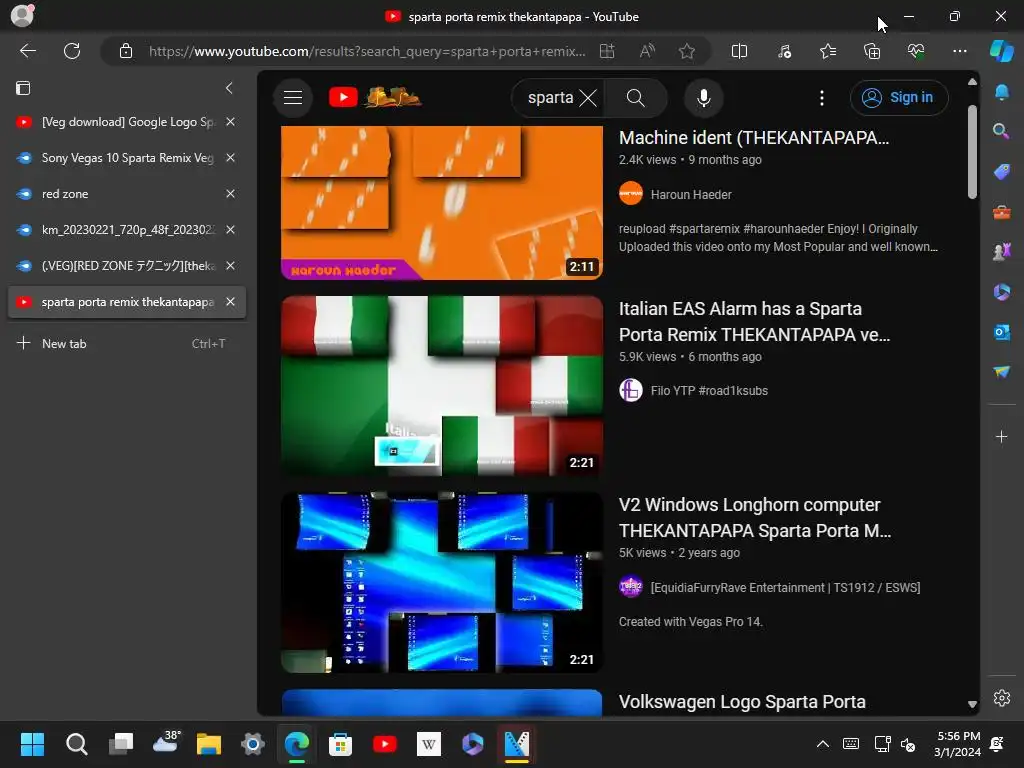The height and width of the screenshot is (768, 1024).
Task: Switch to km_20230221_720p tab
Action: coord(127,230)
